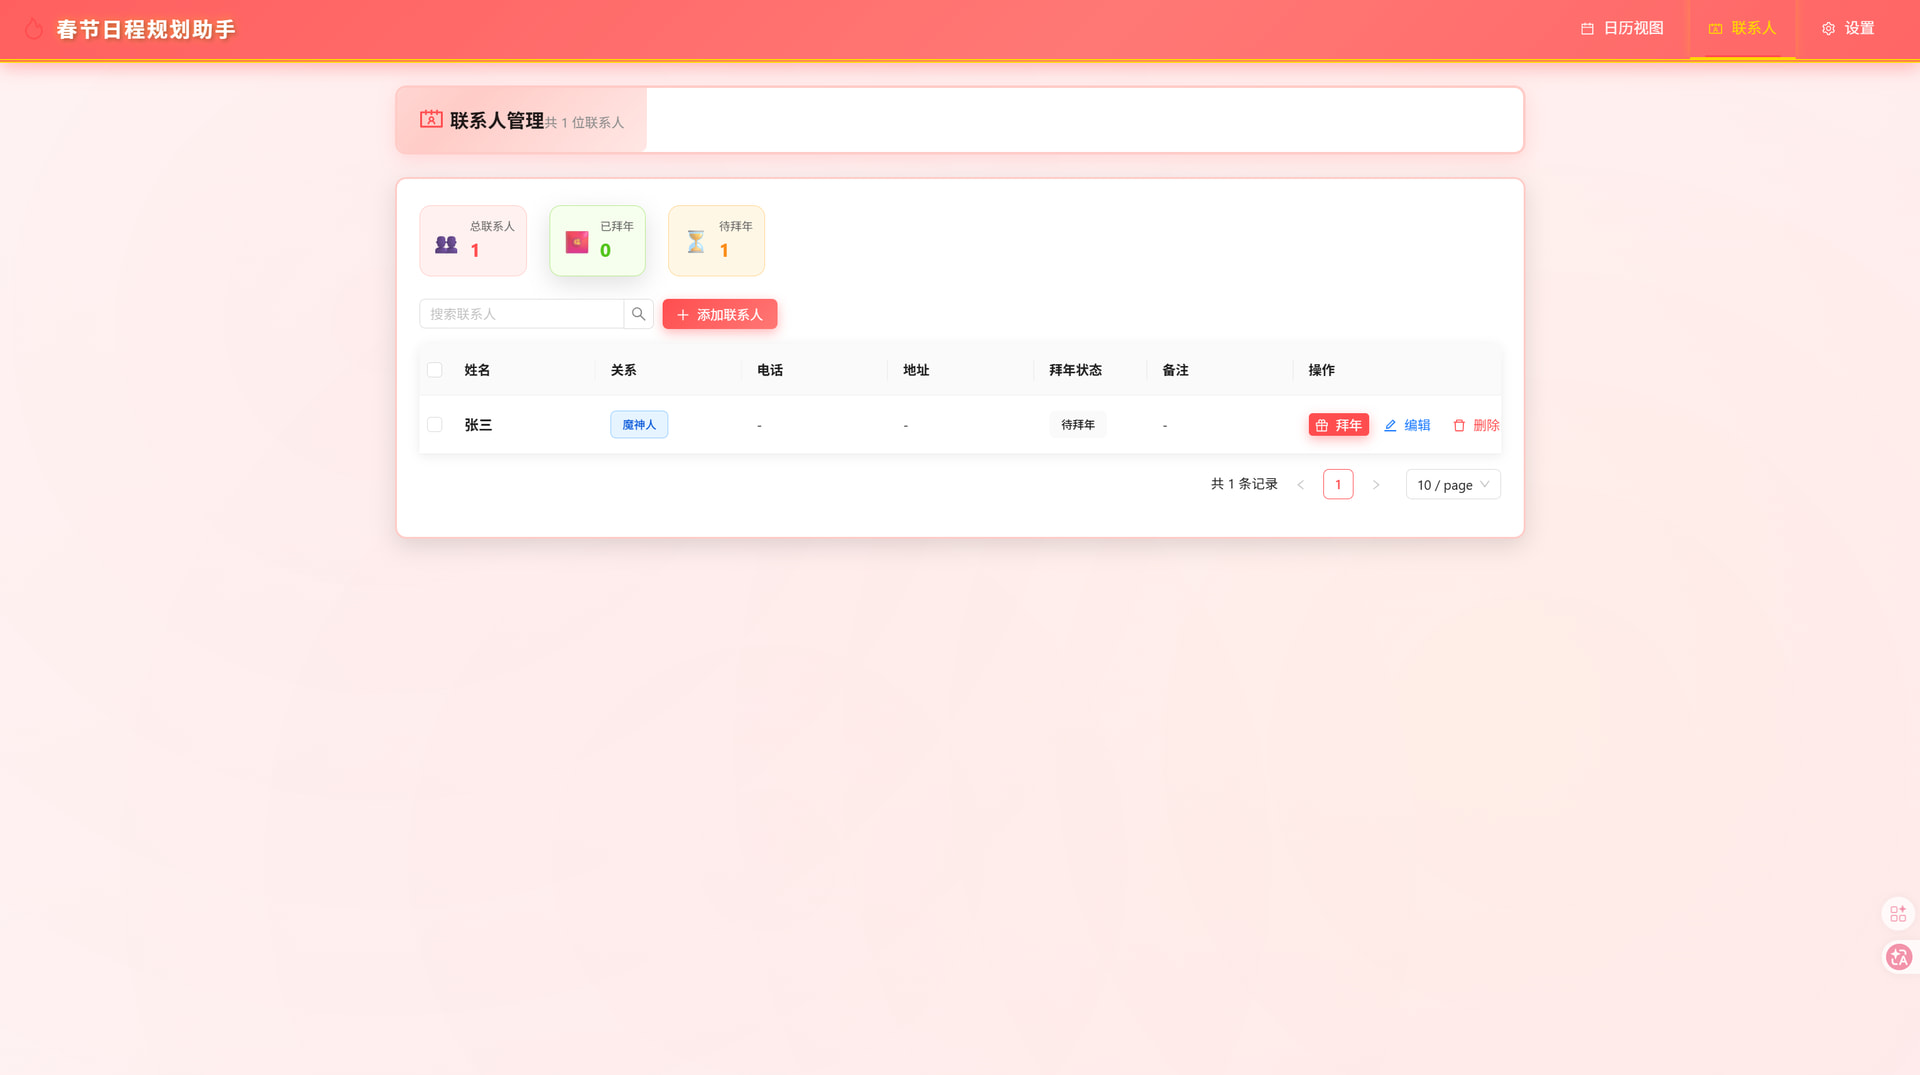Viewport: 1920px width, 1075px height.
Task: Click the grid apps floating icon at right edge
Action: pos(1898,913)
